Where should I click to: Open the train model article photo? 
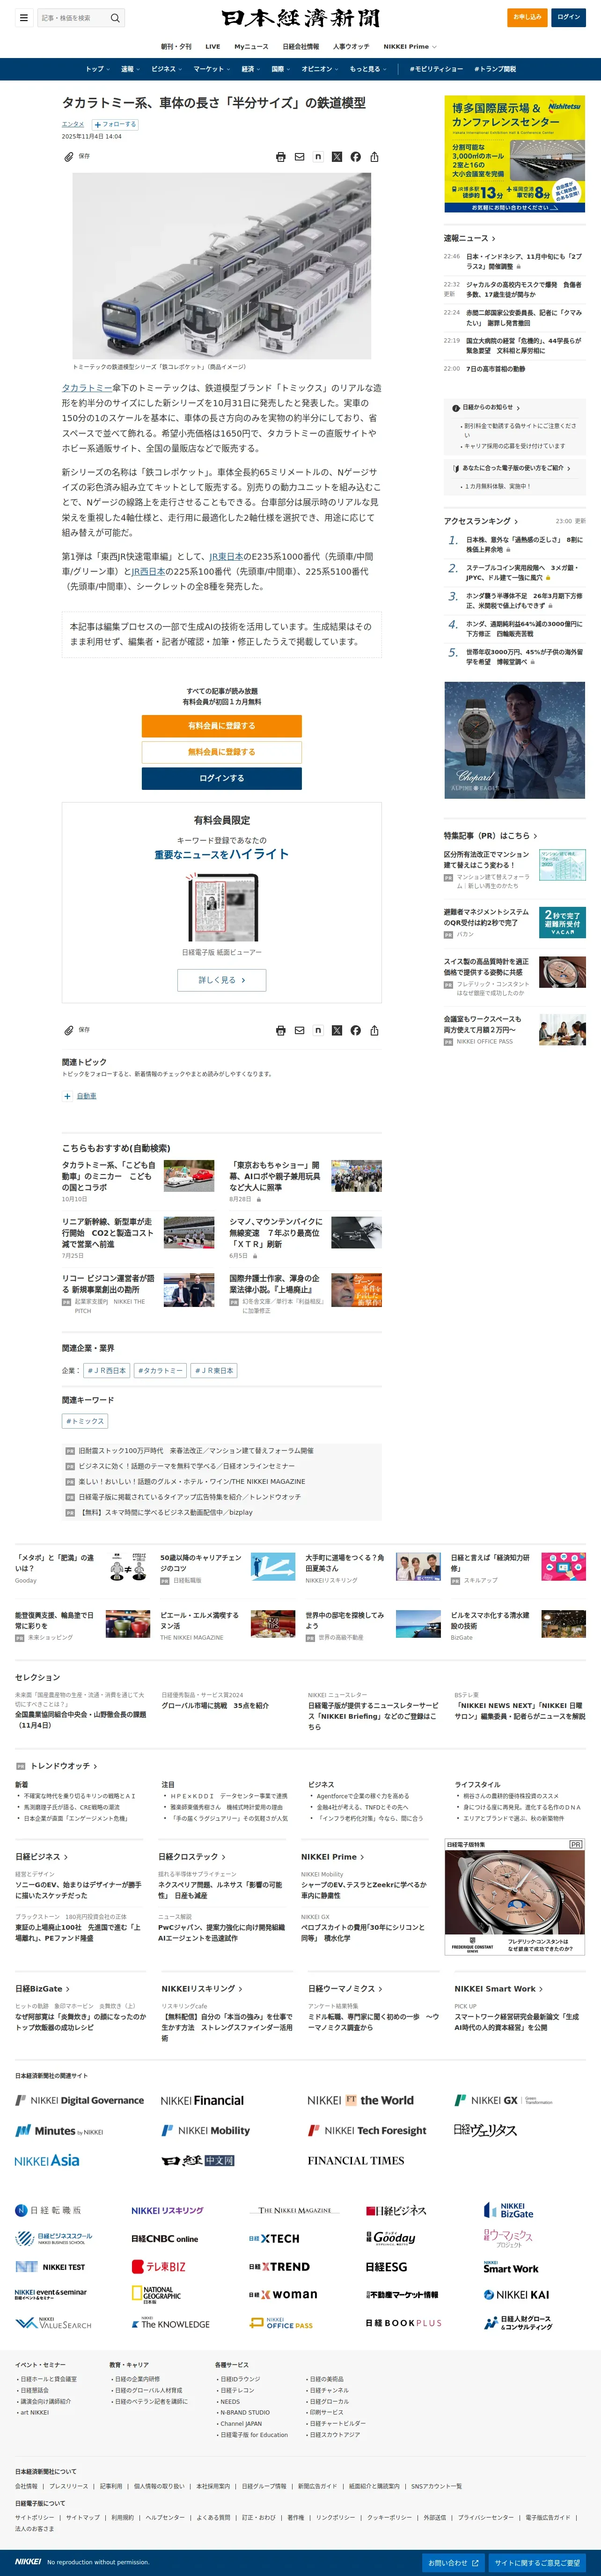[x=221, y=266]
